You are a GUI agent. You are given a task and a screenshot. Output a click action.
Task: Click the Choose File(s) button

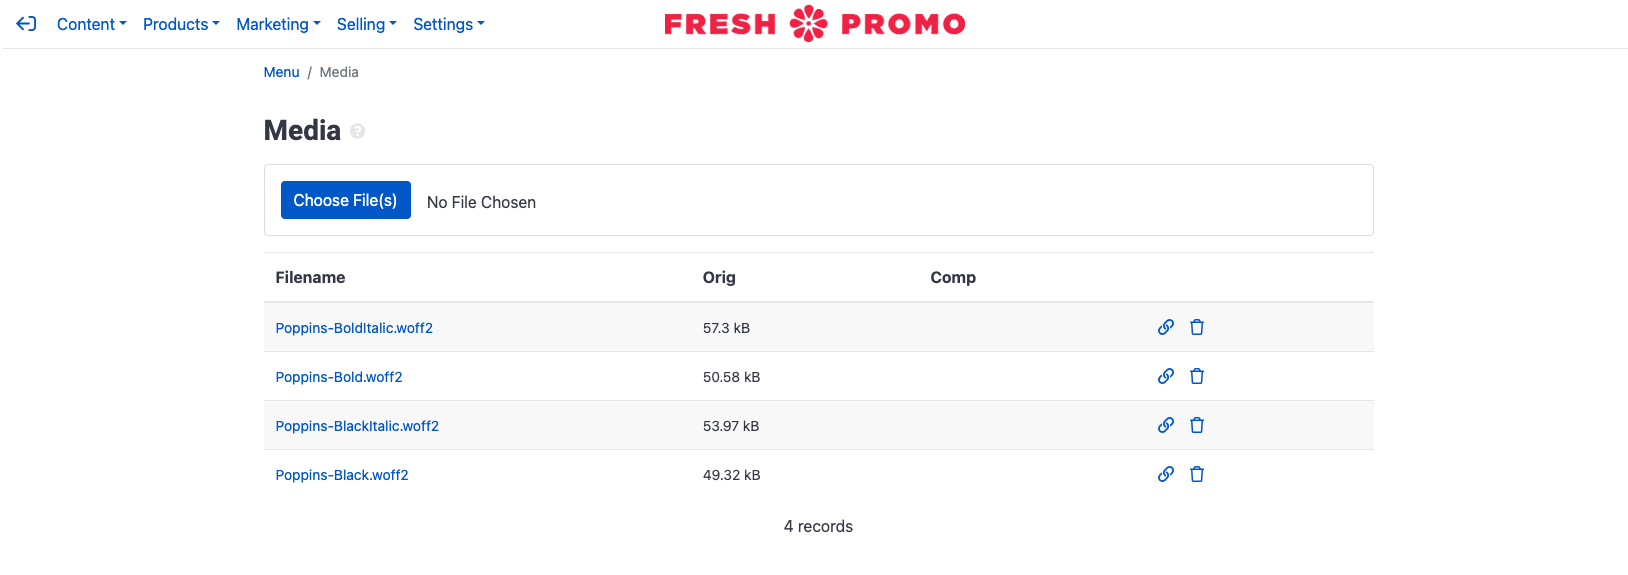point(346,200)
